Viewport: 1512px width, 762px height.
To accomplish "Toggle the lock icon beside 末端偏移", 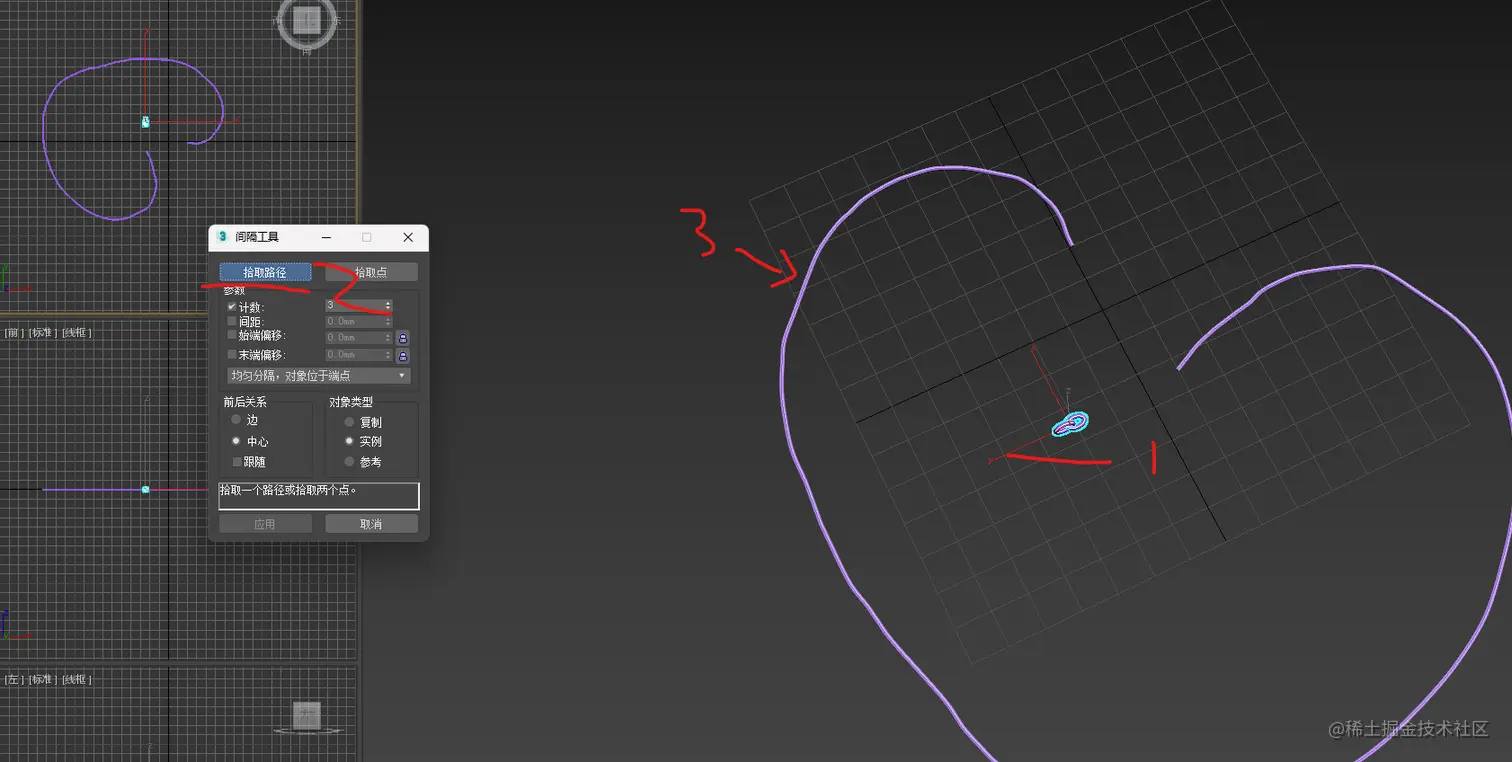I will point(403,355).
